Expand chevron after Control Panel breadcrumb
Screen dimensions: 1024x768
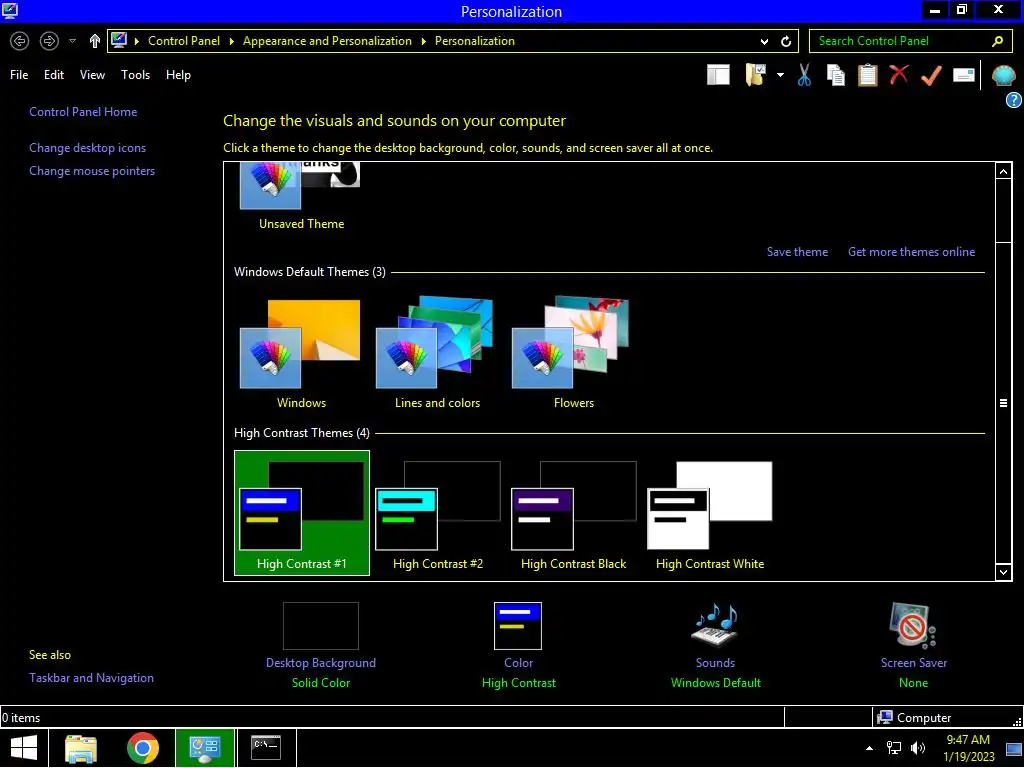click(231, 41)
